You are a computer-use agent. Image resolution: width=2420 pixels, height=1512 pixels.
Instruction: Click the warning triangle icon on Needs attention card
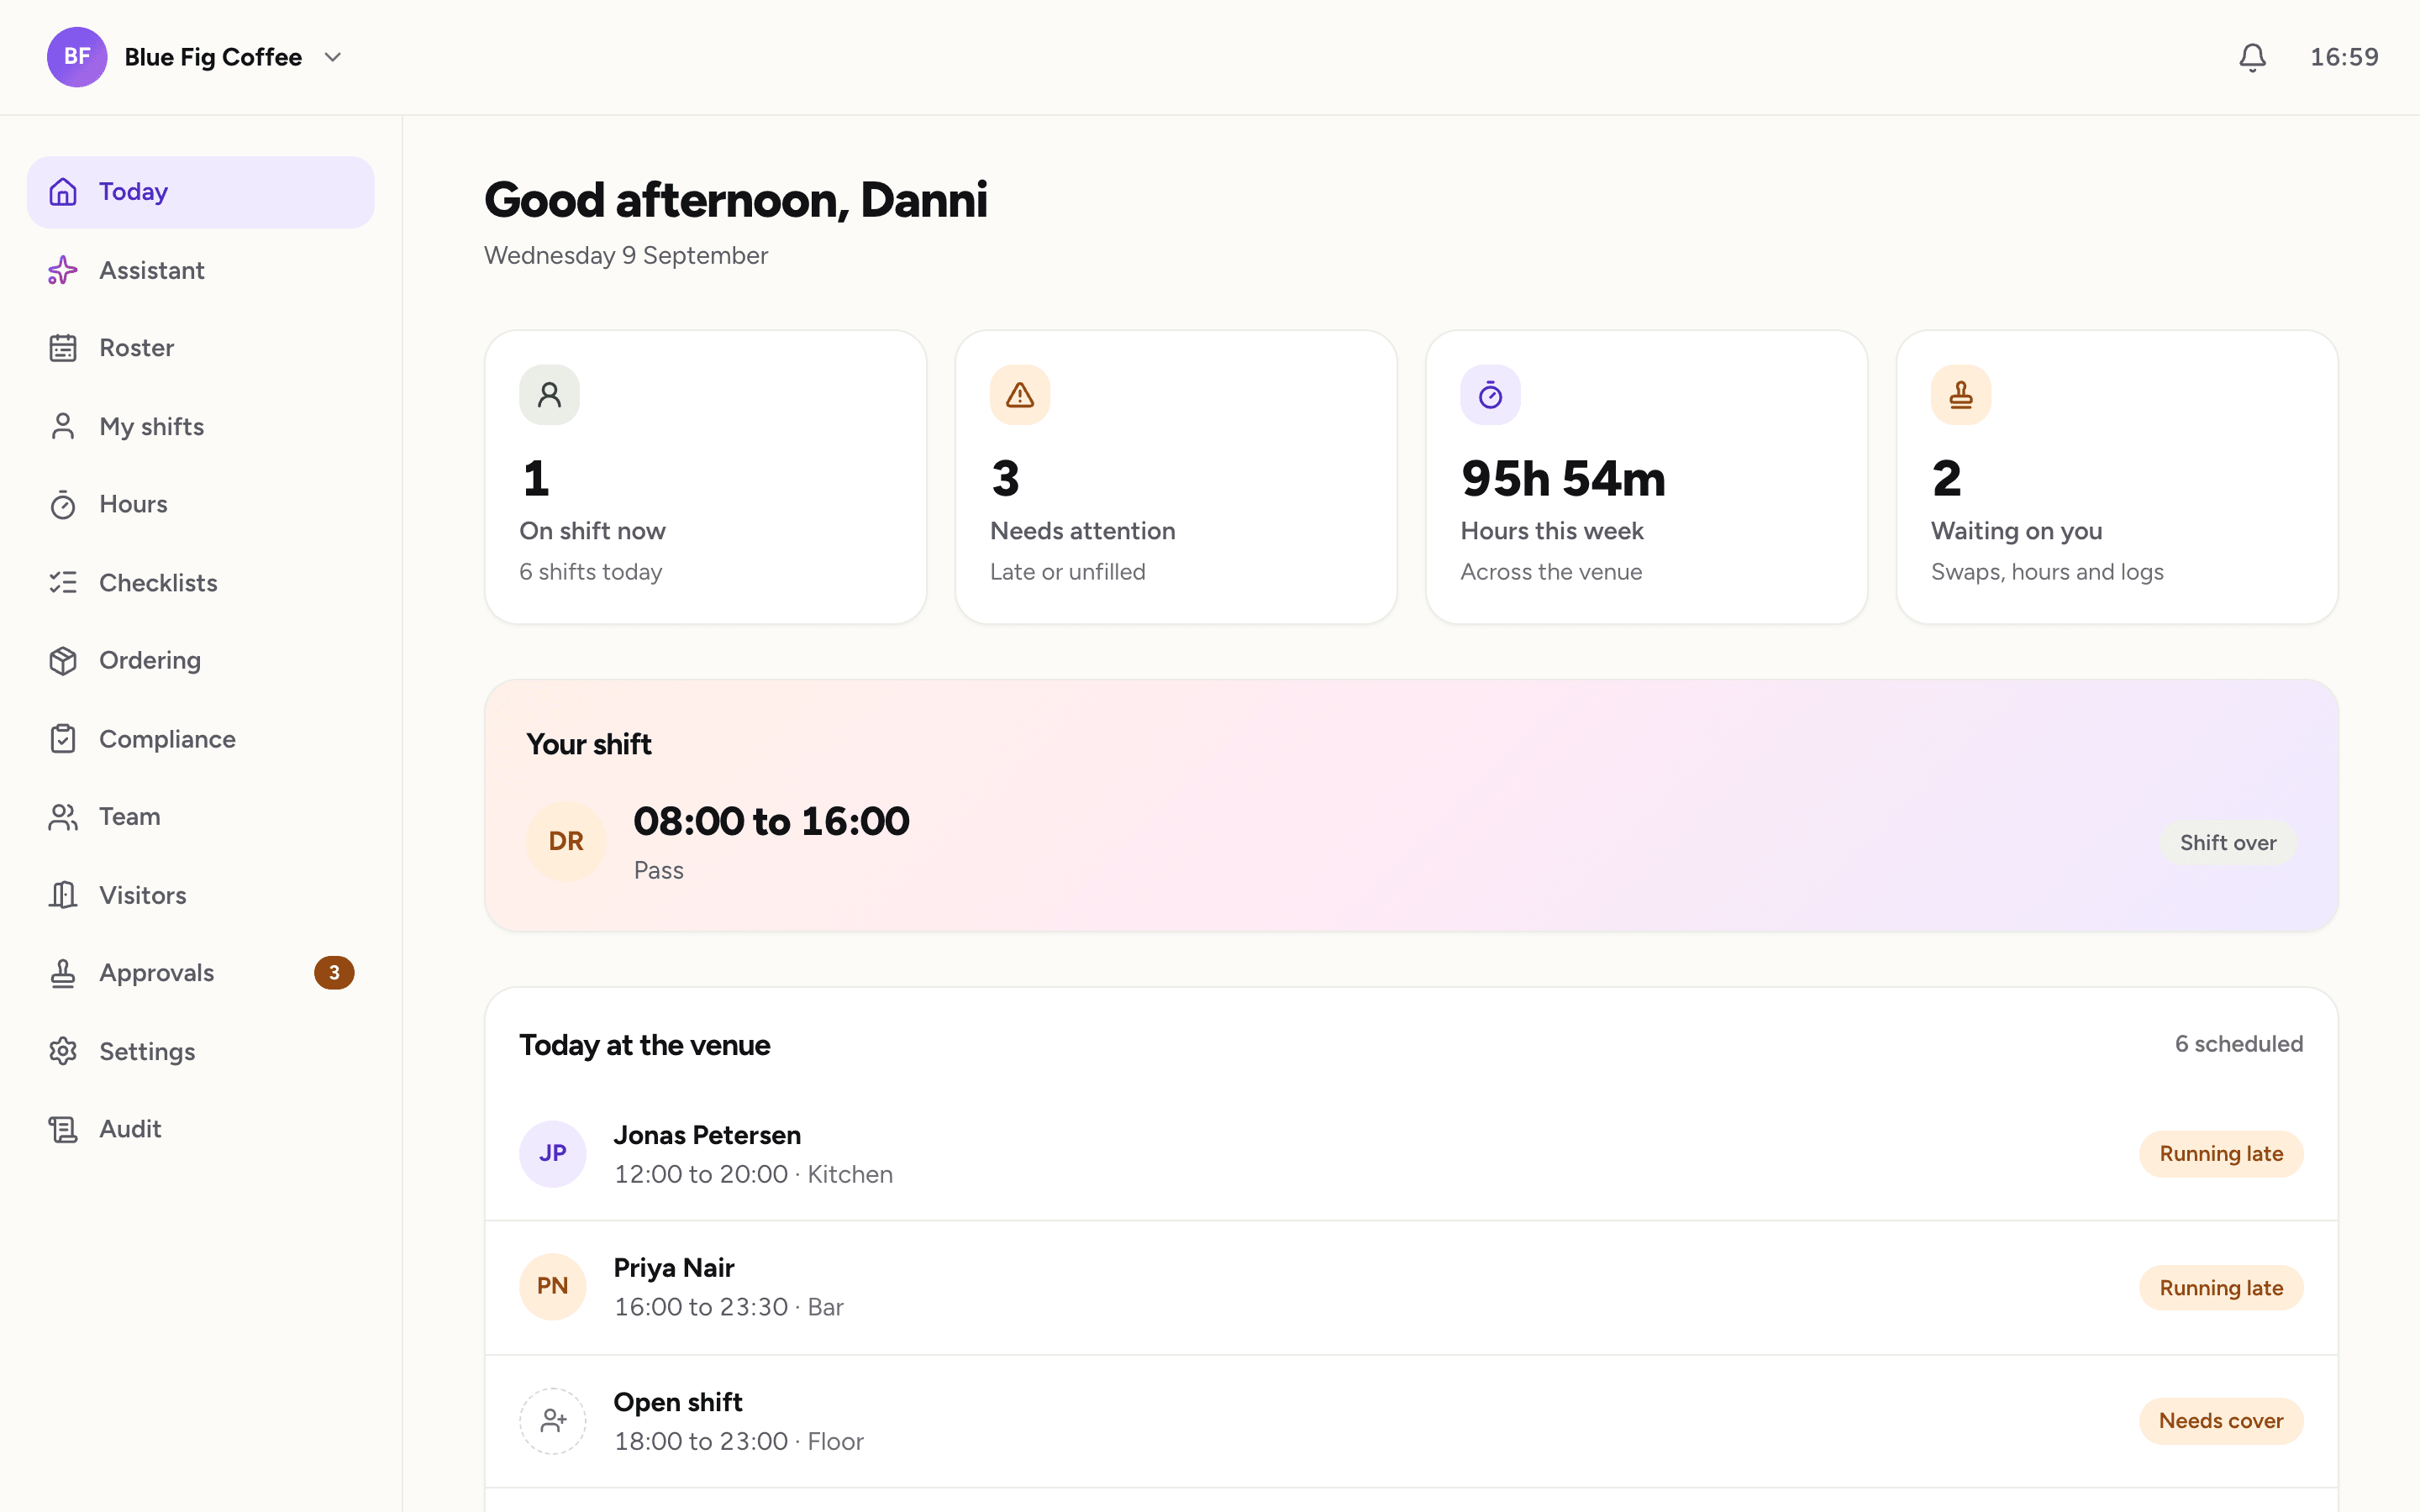1020,395
